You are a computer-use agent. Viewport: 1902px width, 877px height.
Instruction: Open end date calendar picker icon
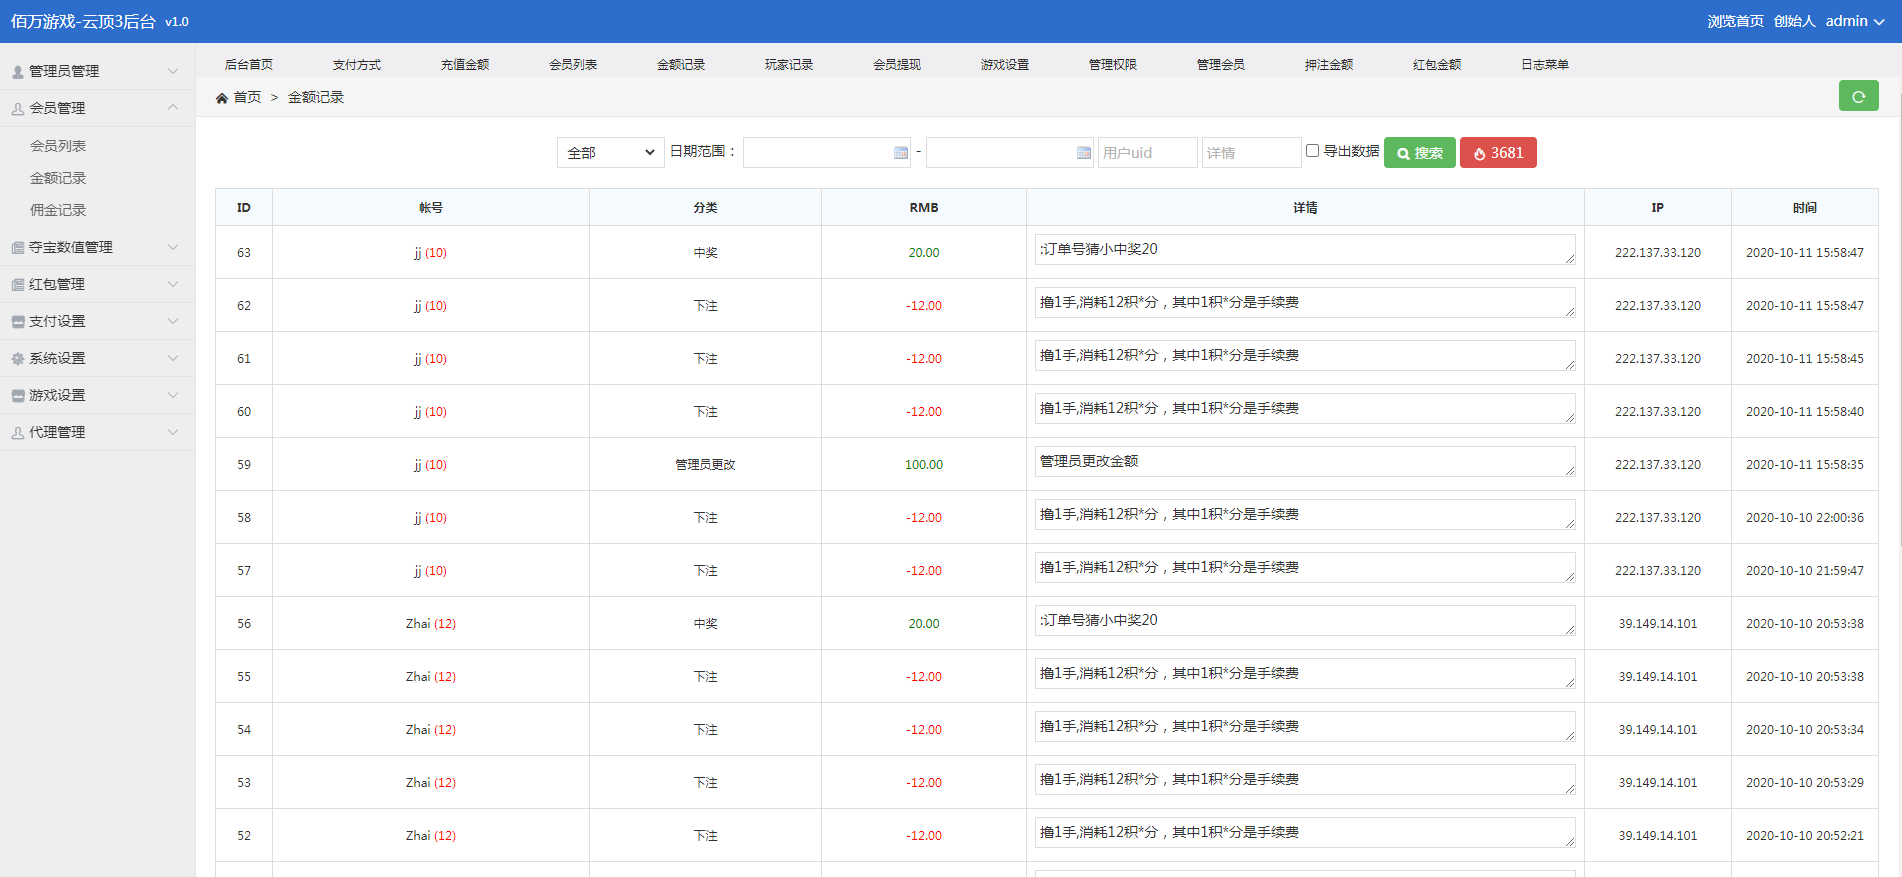tap(1084, 153)
